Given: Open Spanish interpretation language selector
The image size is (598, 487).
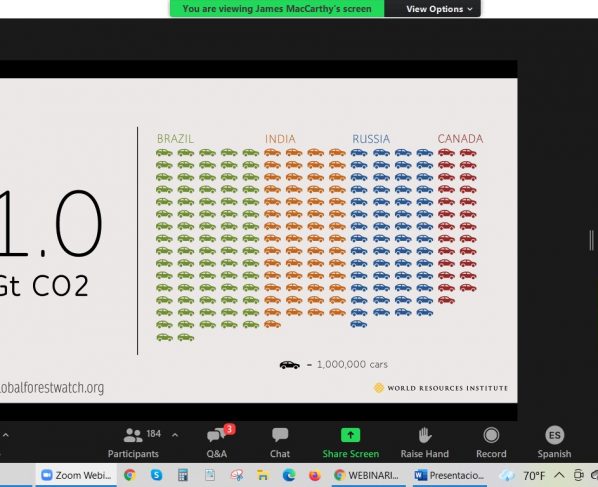Looking at the screenshot, I should tap(554, 442).
